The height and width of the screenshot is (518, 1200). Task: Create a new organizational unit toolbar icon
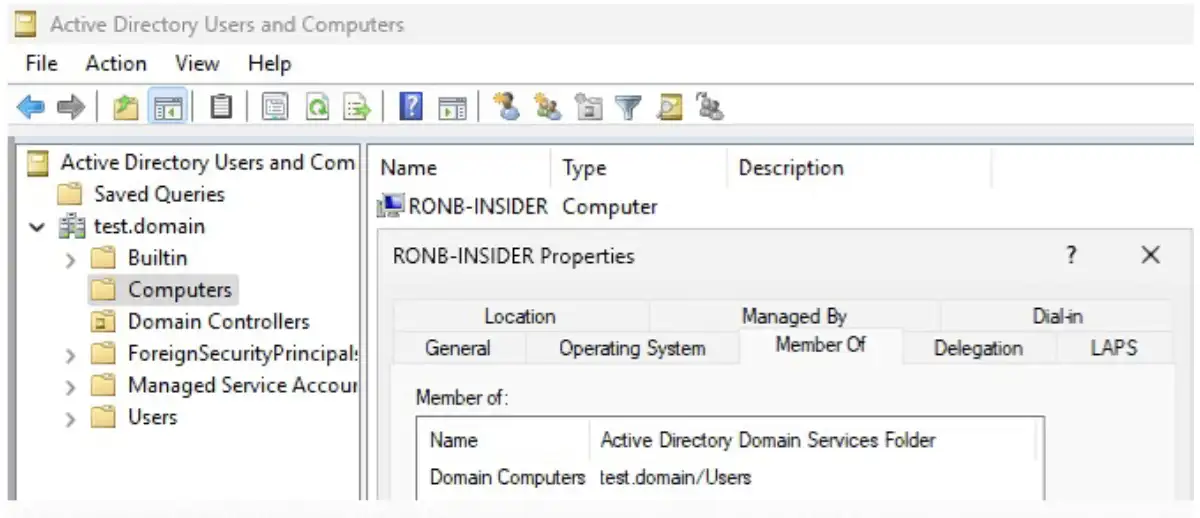click(x=588, y=106)
